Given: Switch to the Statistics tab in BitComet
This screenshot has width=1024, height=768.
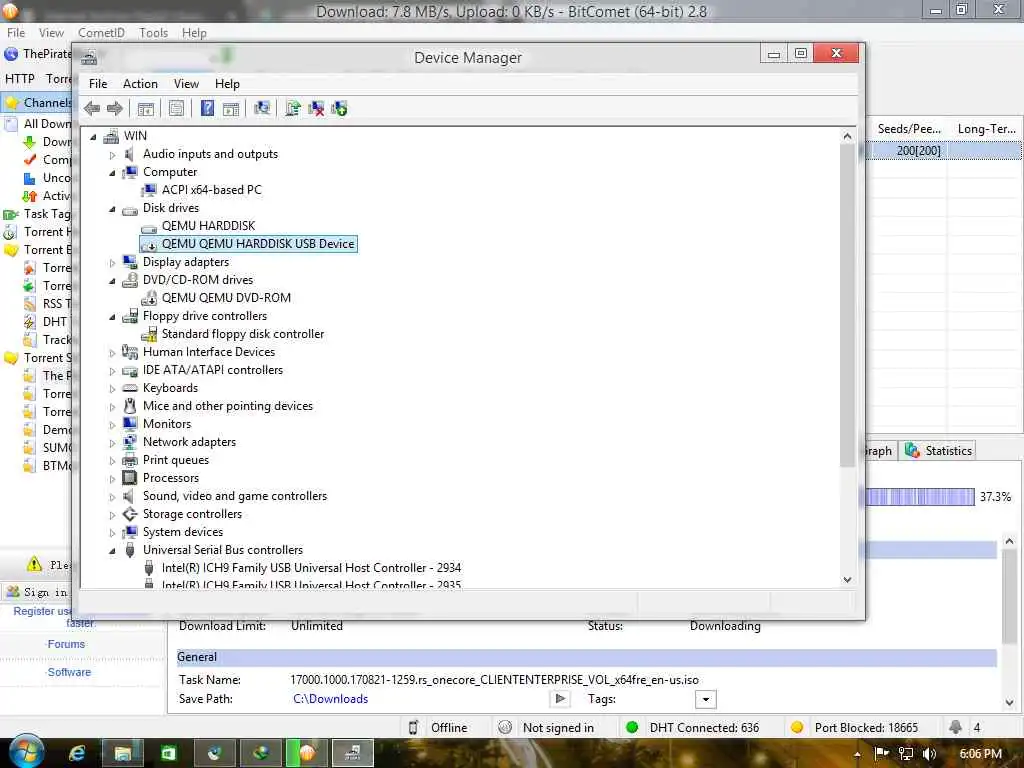Looking at the screenshot, I should [x=938, y=451].
